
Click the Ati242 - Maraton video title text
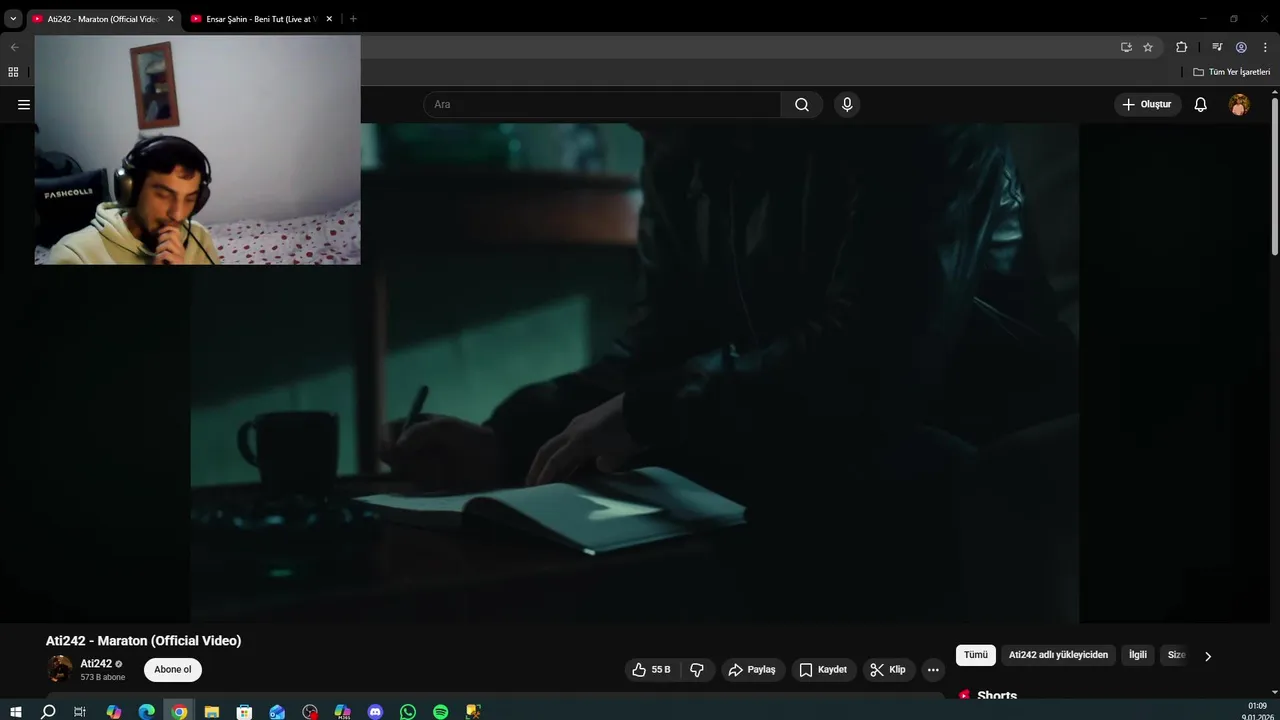pos(143,640)
